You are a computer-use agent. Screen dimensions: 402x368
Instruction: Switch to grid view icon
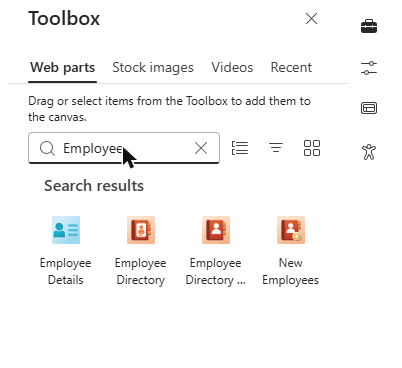312,148
